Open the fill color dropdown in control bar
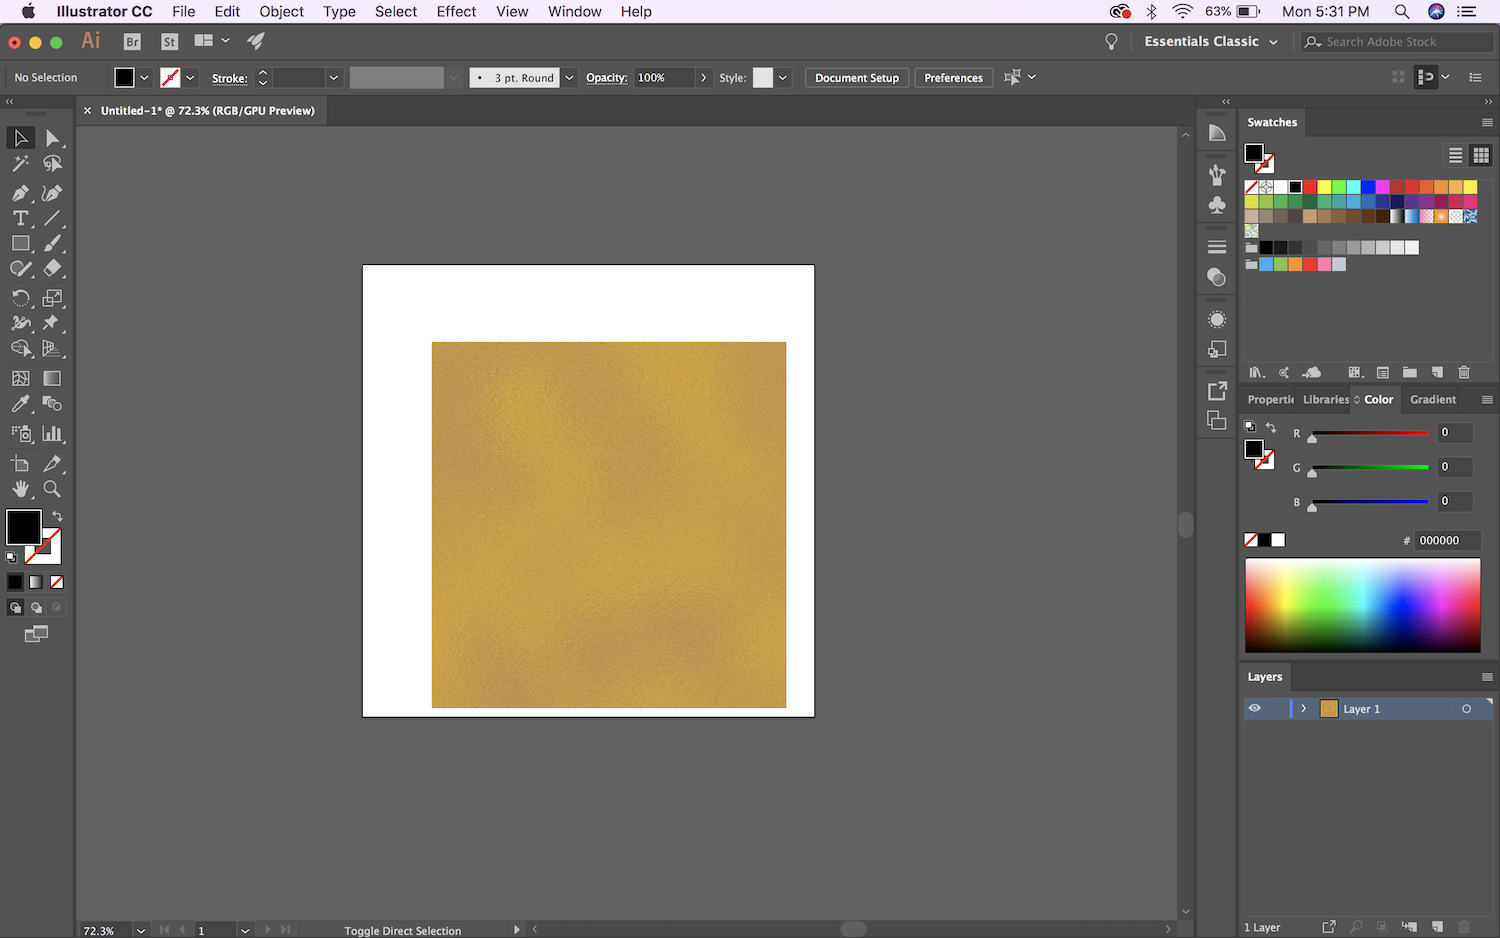This screenshot has height=938, width=1500. coord(145,78)
